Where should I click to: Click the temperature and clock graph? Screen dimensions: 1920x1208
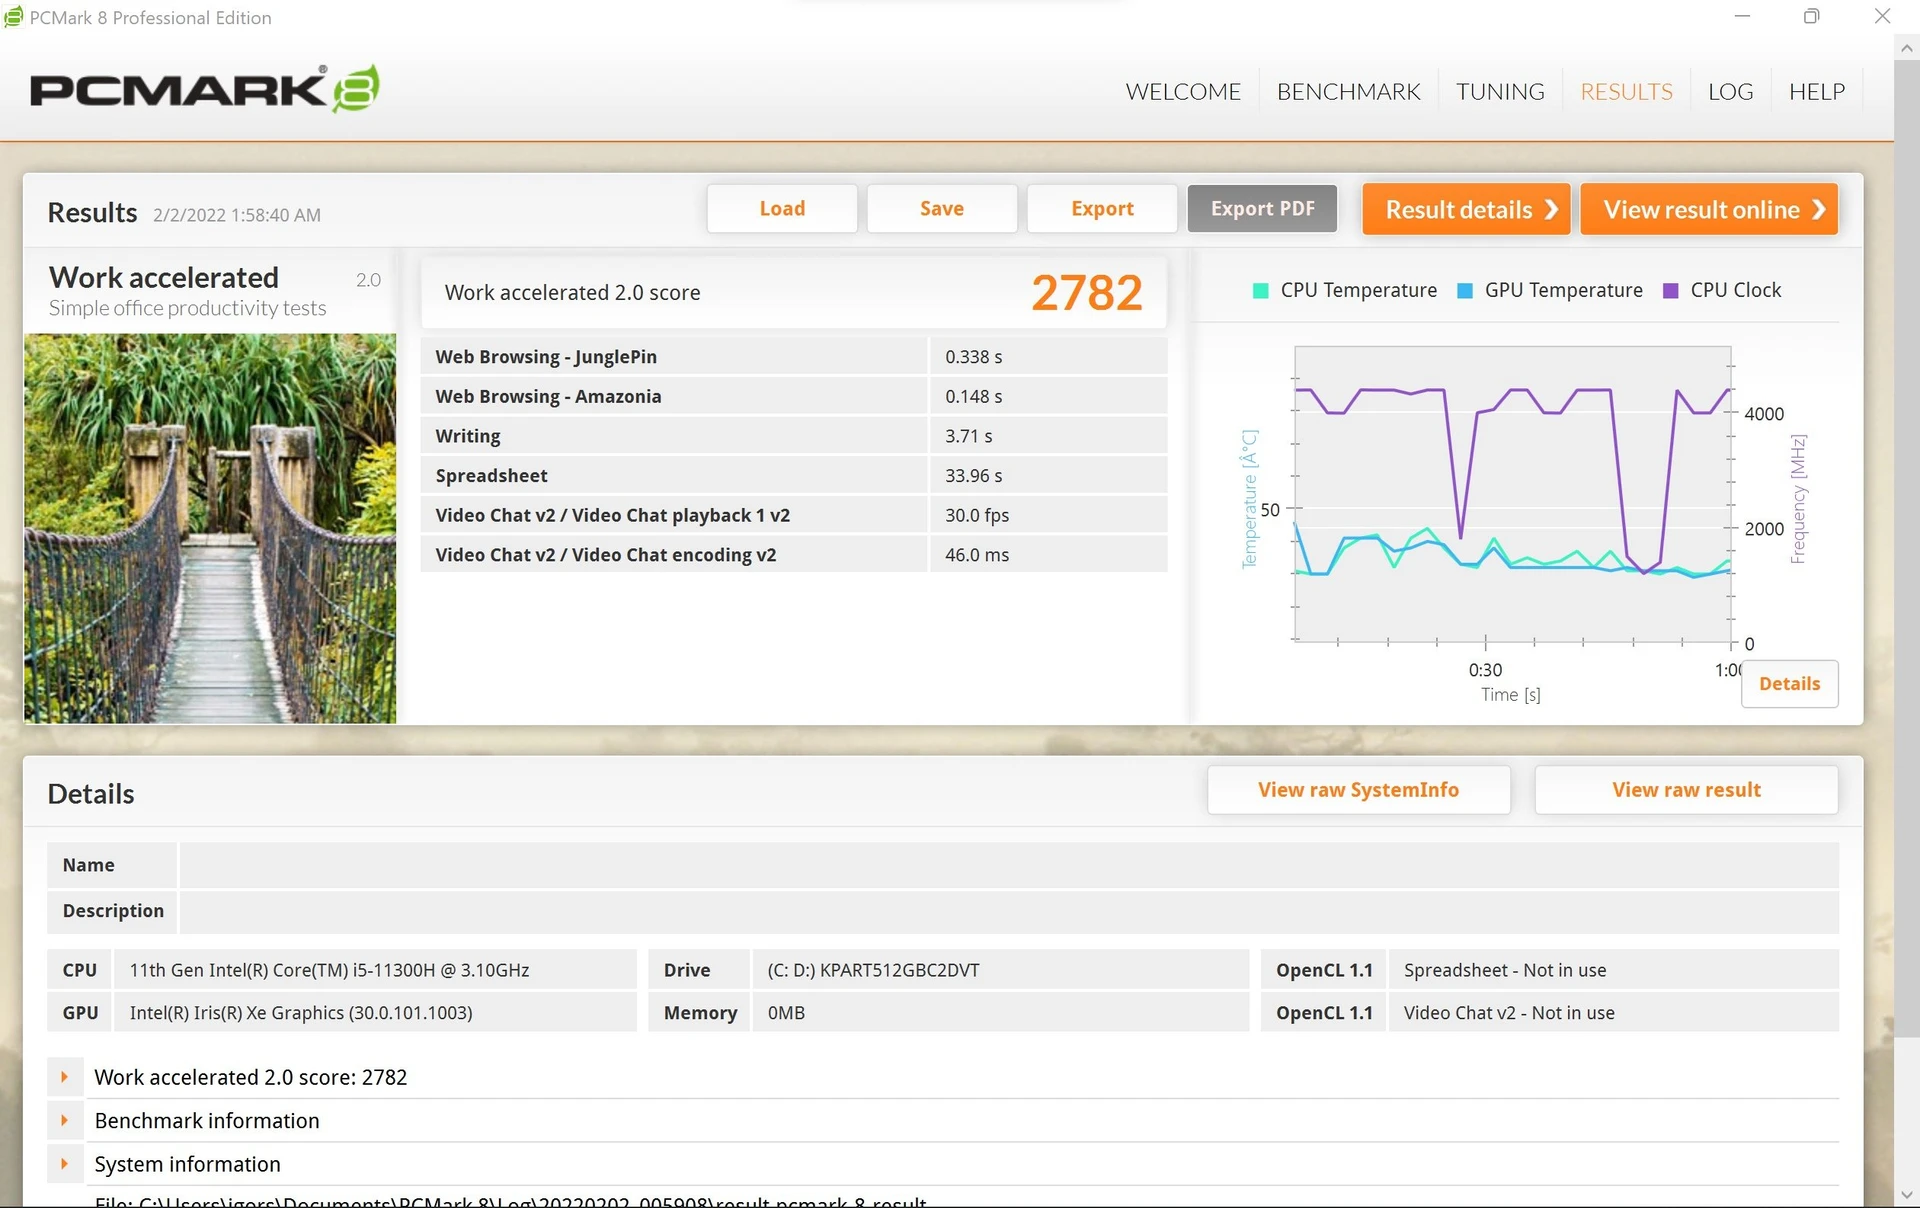click(1512, 494)
